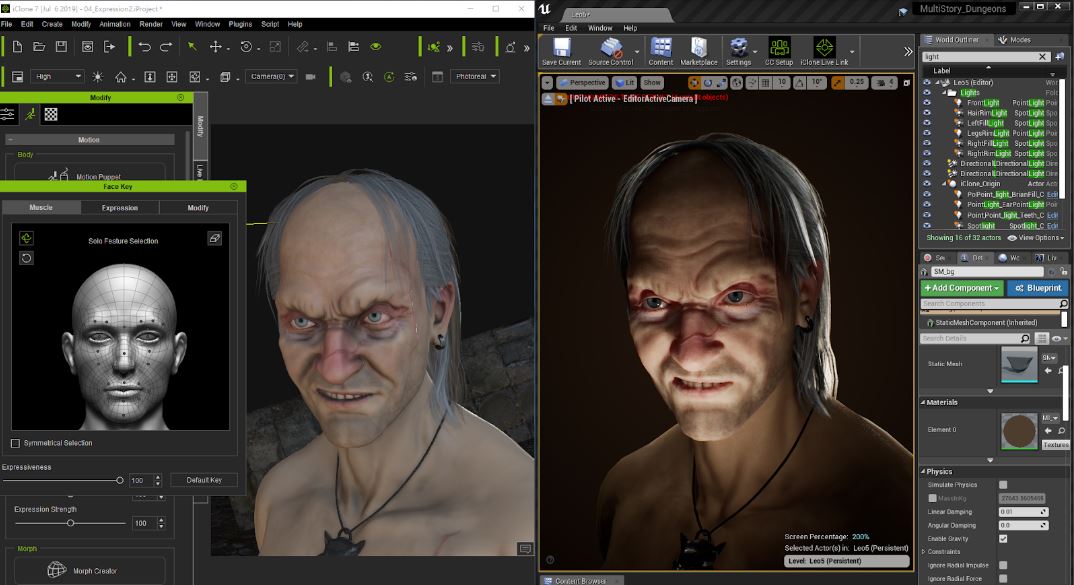
Task: Click Motion Puppet in Body section
Action: coord(90,173)
